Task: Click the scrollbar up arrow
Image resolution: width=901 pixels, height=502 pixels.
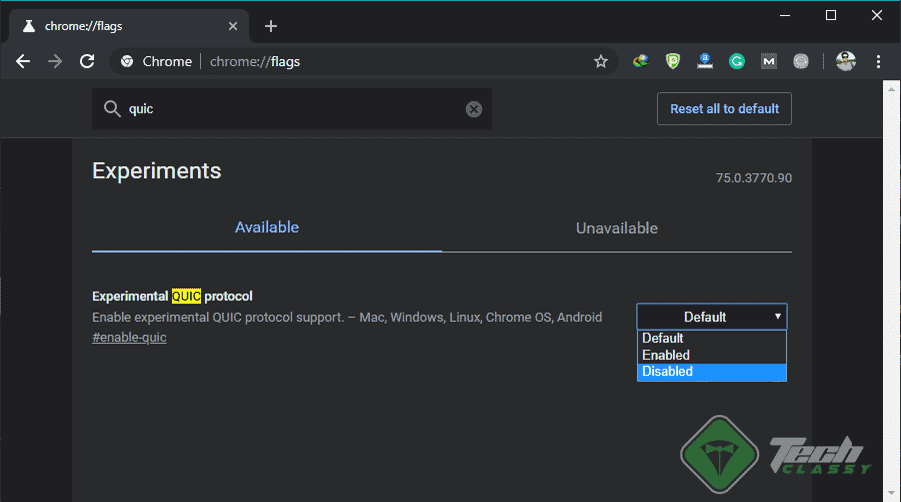Action: (891, 89)
